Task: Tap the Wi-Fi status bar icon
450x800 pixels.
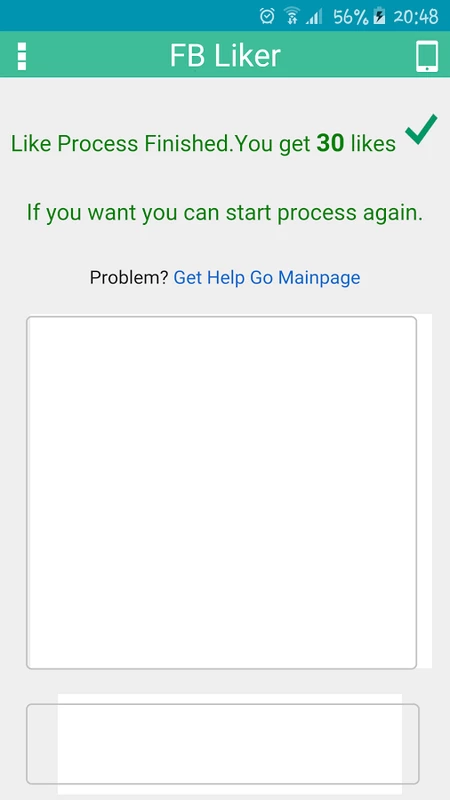Action: 292,16
